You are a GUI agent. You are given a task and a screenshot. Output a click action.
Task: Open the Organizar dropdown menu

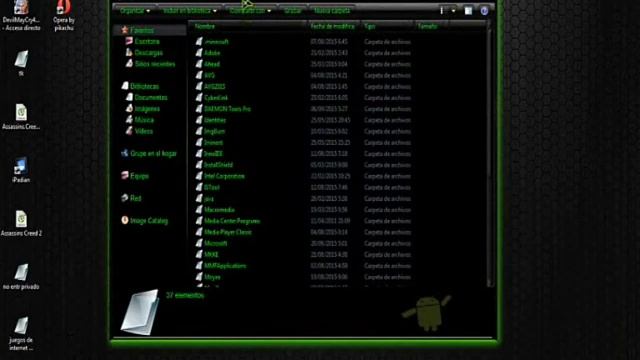pyautogui.click(x=135, y=11)
